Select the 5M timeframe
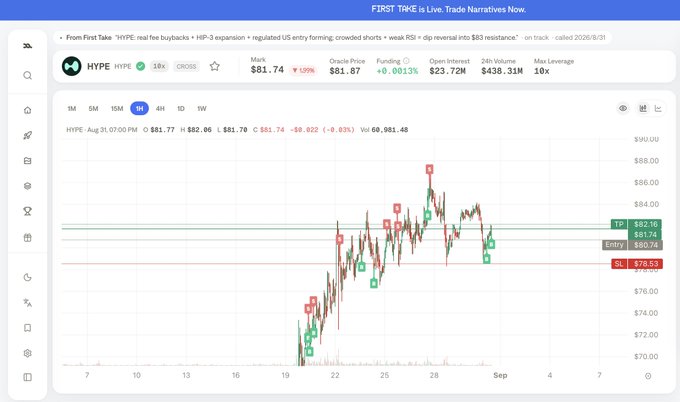This screenshot has width=680, height=402. point(93,108)
